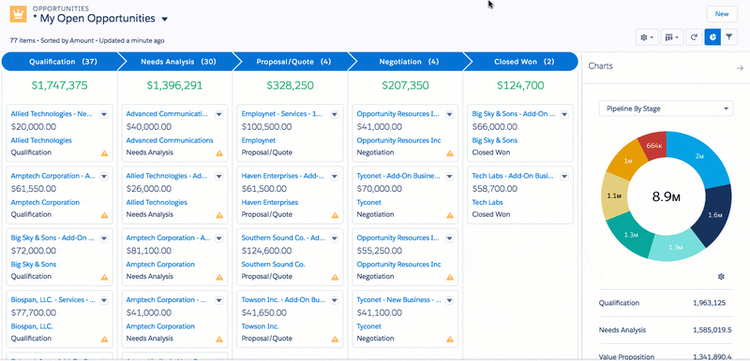Viewport: 750px width, 361px height.
Task: Open the Employnet account link
Action: (258, 141)
